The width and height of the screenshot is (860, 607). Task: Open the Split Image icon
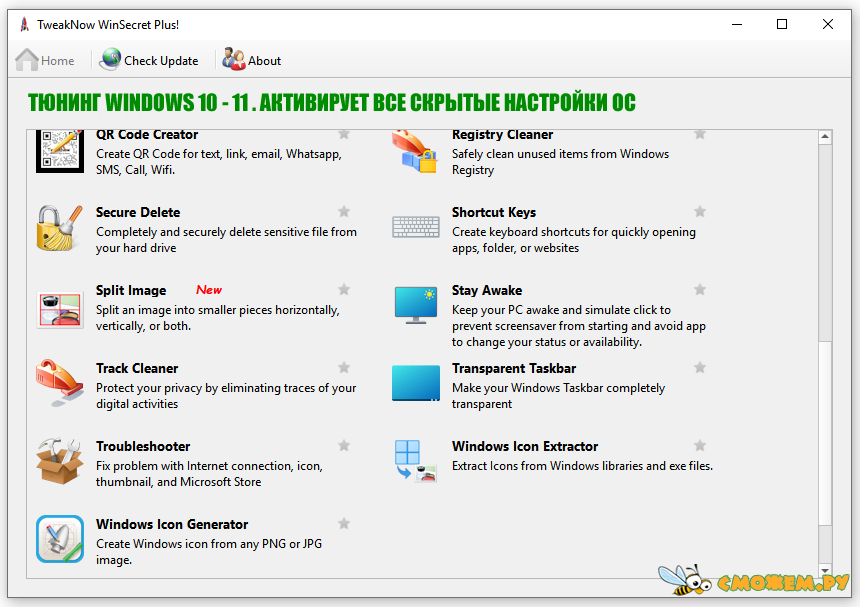[x=60, y=309]
